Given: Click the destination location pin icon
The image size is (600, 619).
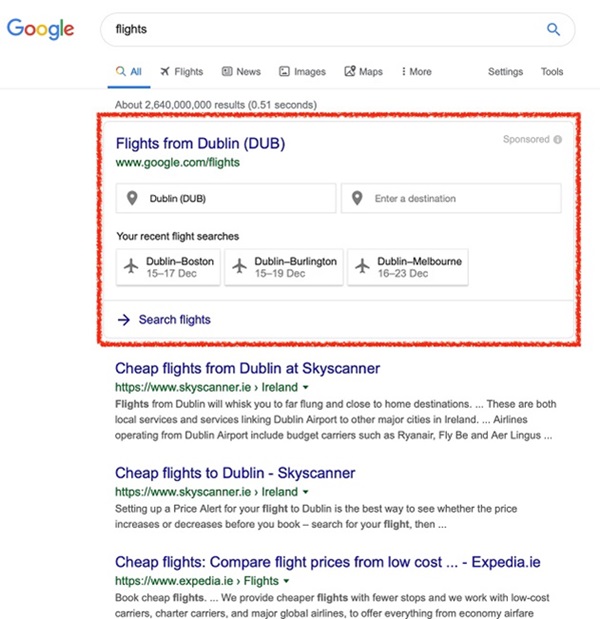Looking at the screenshot, I should 357,199.
